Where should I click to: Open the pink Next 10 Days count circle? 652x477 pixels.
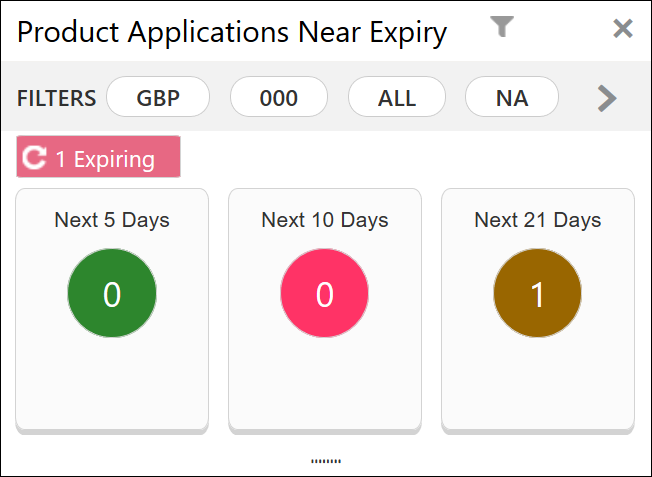(324, 293)
